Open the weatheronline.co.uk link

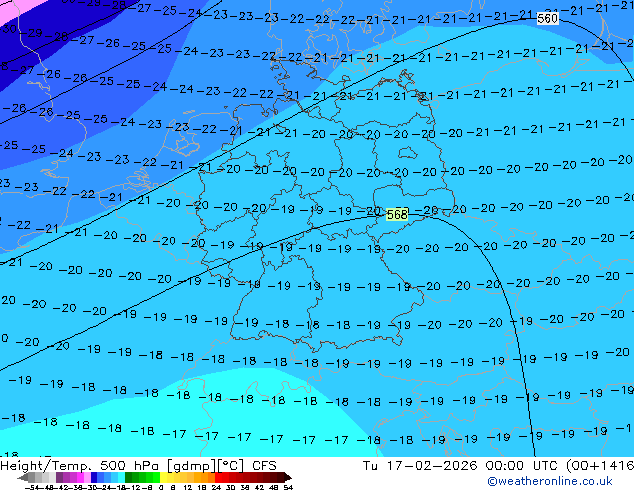(550, 481)
